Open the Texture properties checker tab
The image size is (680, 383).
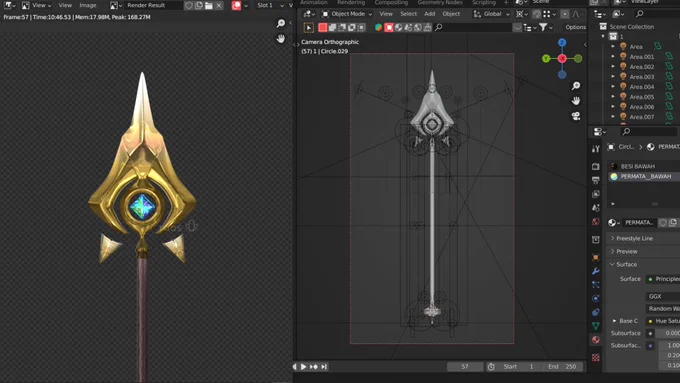(x=595, y=357)
